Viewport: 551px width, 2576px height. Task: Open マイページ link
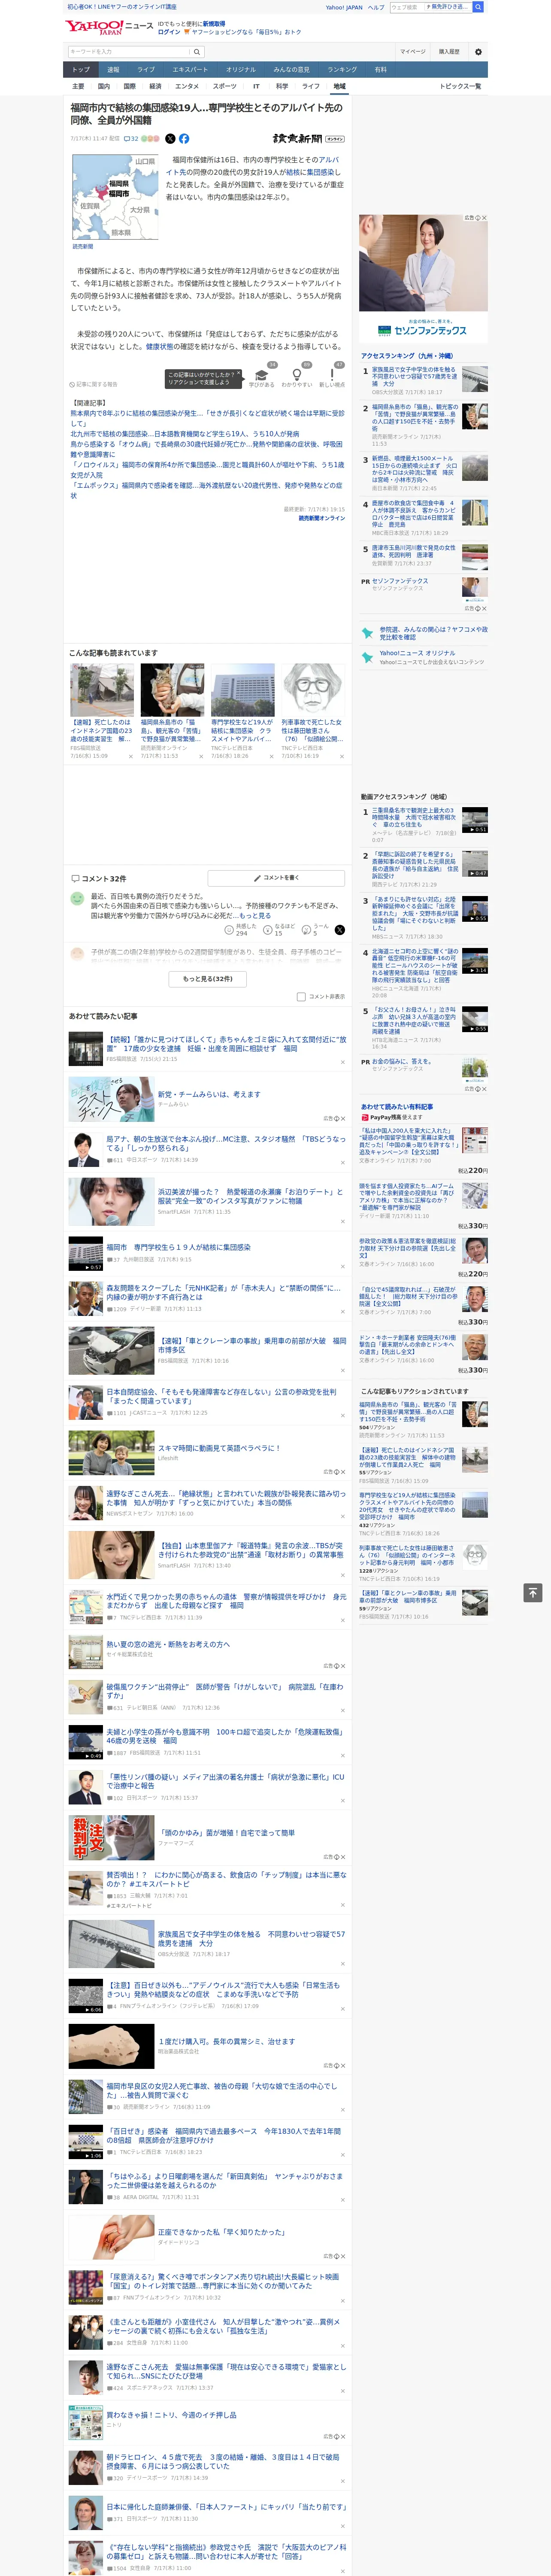pyautogui.click(x=413, y=51)
